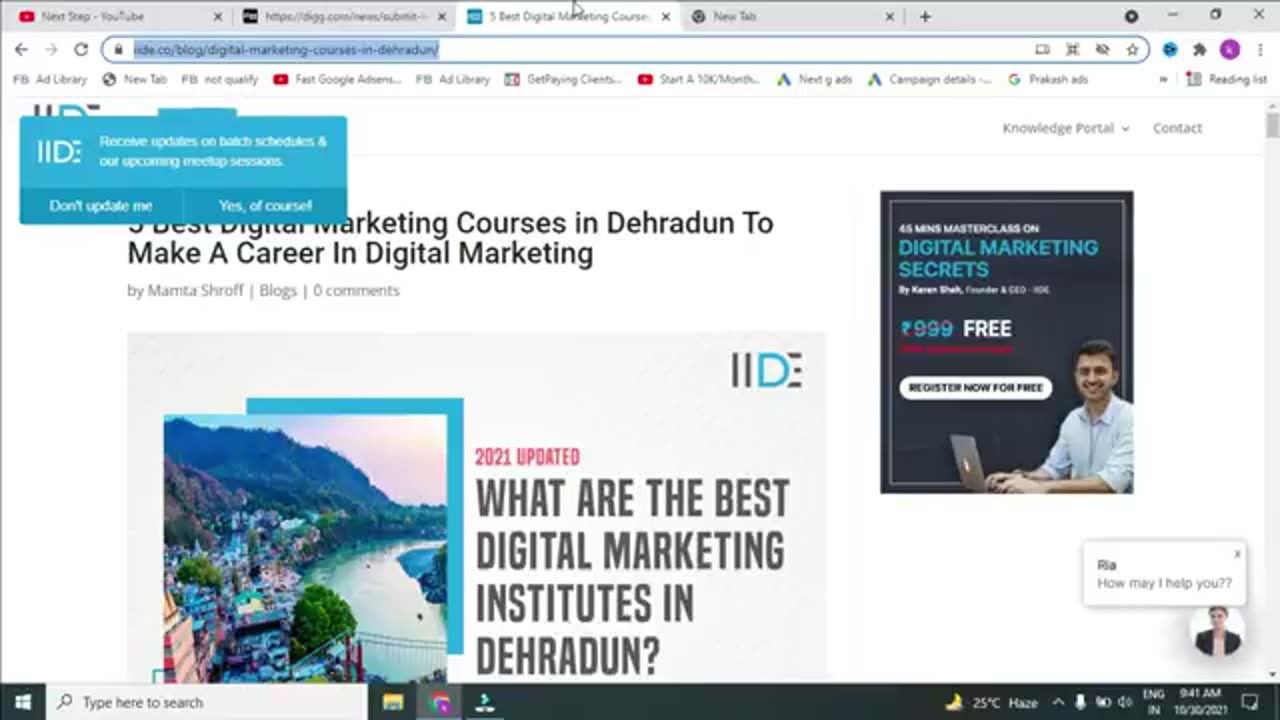Click the cast screen icon in address bar
The width and height of the screenshot is (1280, 720).
pos(1042,49)
